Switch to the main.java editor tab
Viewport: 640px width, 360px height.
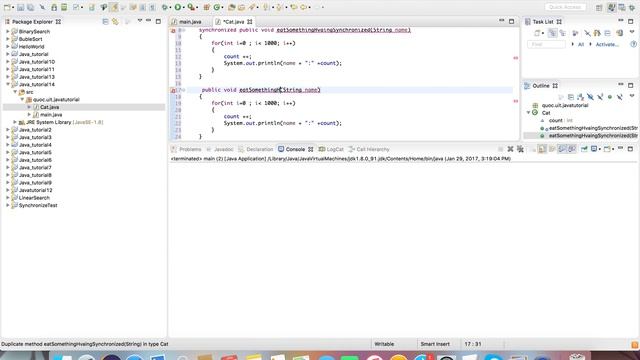point(190,22)
